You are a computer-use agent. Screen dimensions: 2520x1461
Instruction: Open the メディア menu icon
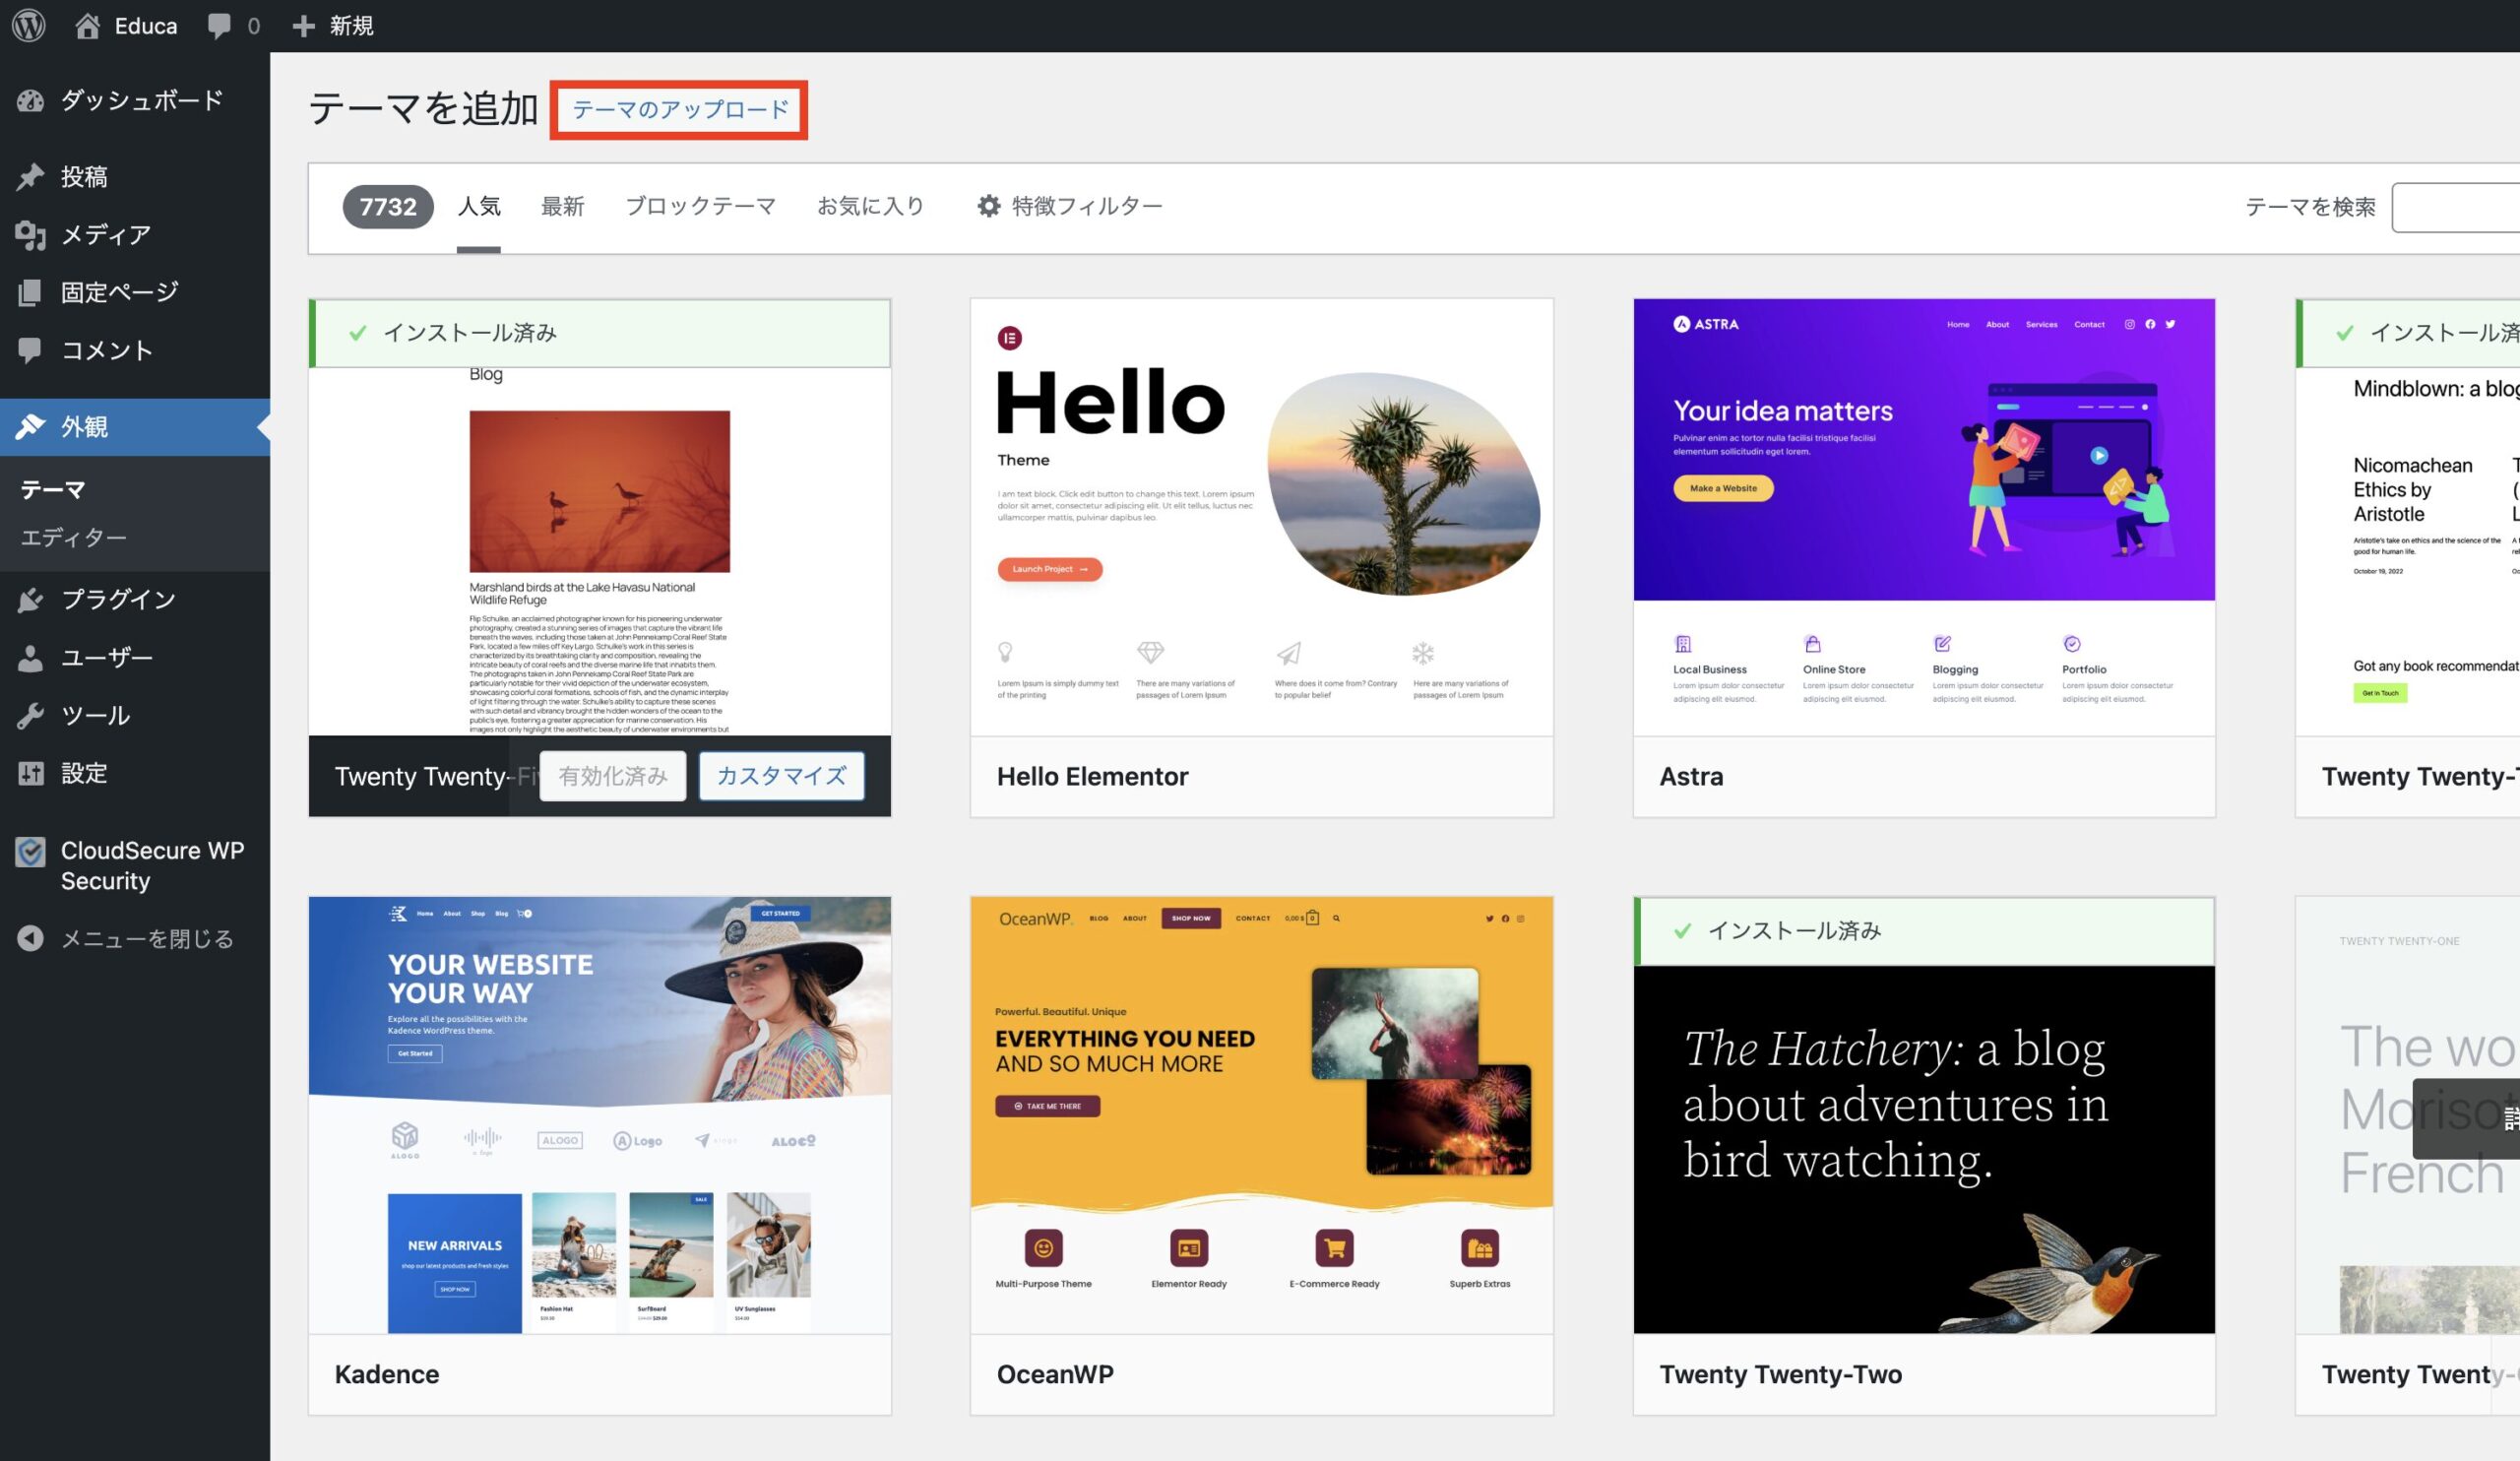(31, 235)
